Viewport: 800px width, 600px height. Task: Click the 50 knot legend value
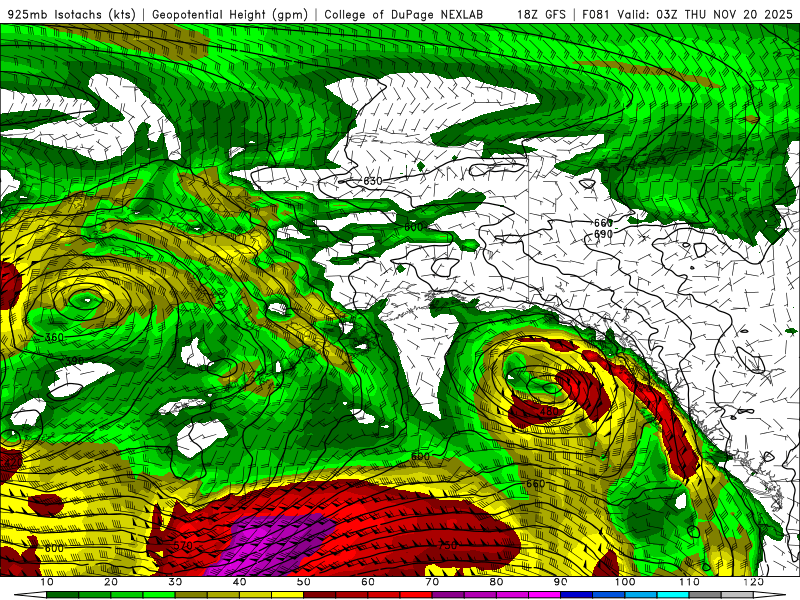point(304,582)
